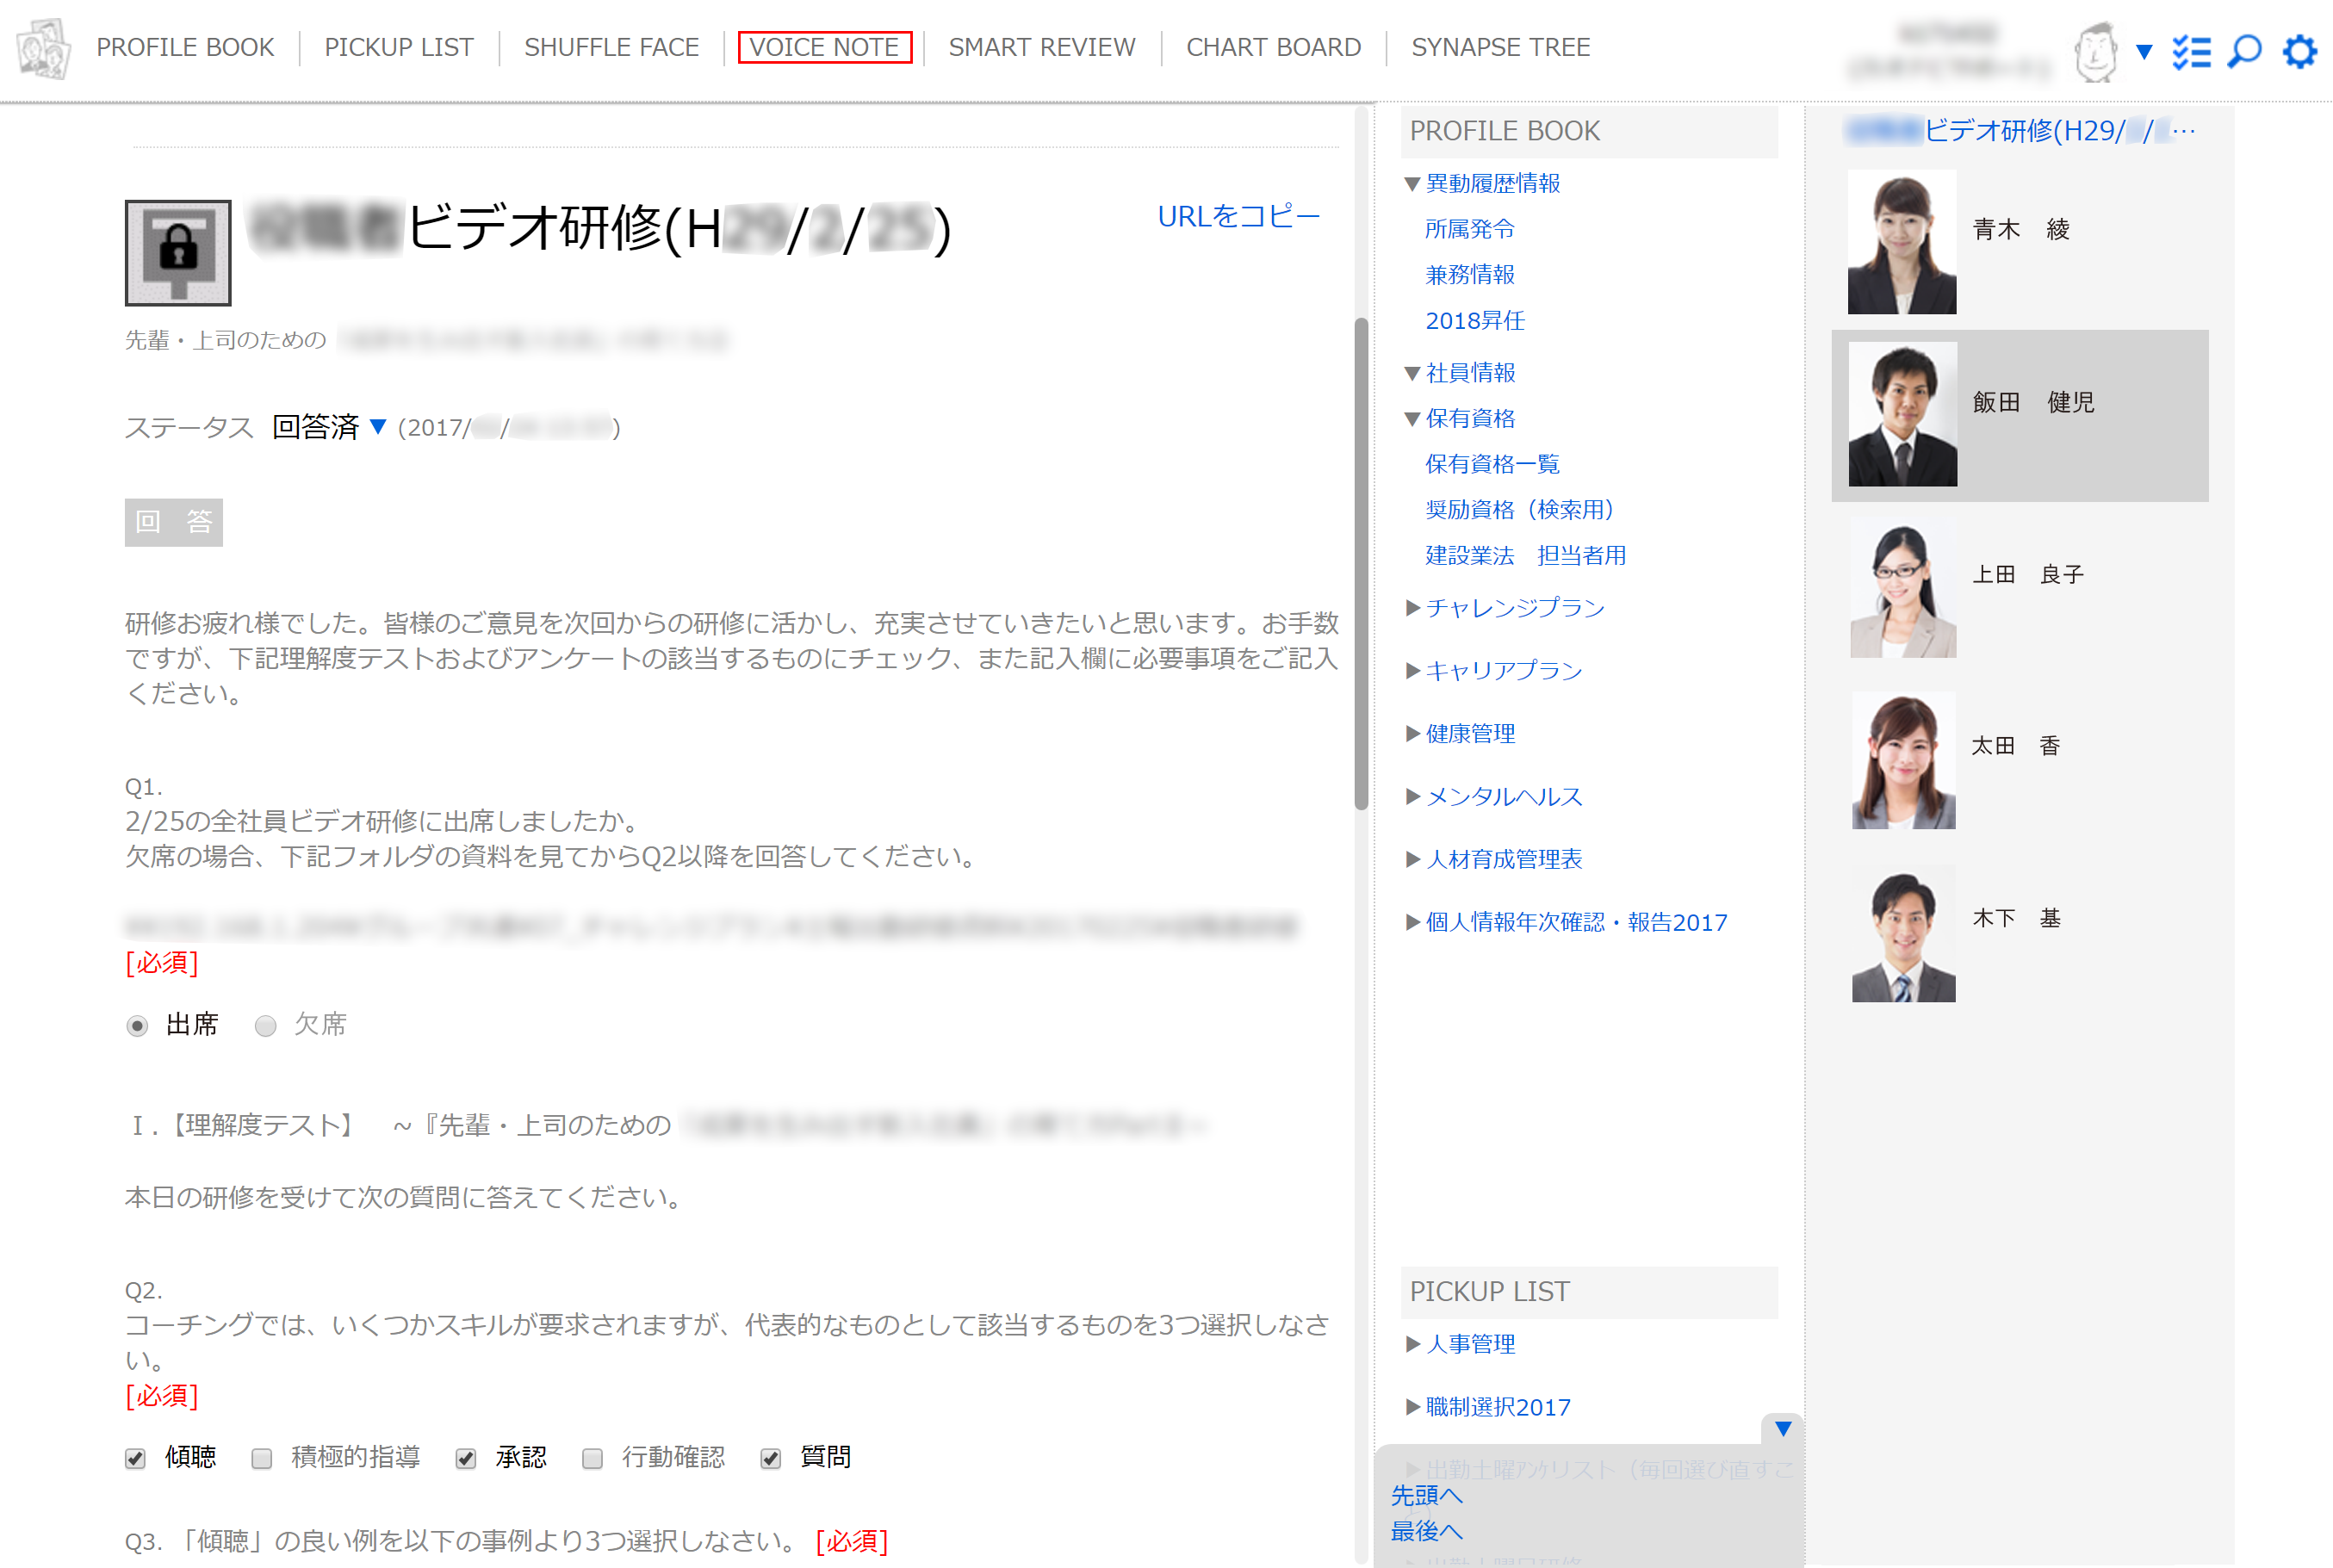Open the CHART BOARD menu

coord(1273,47)
